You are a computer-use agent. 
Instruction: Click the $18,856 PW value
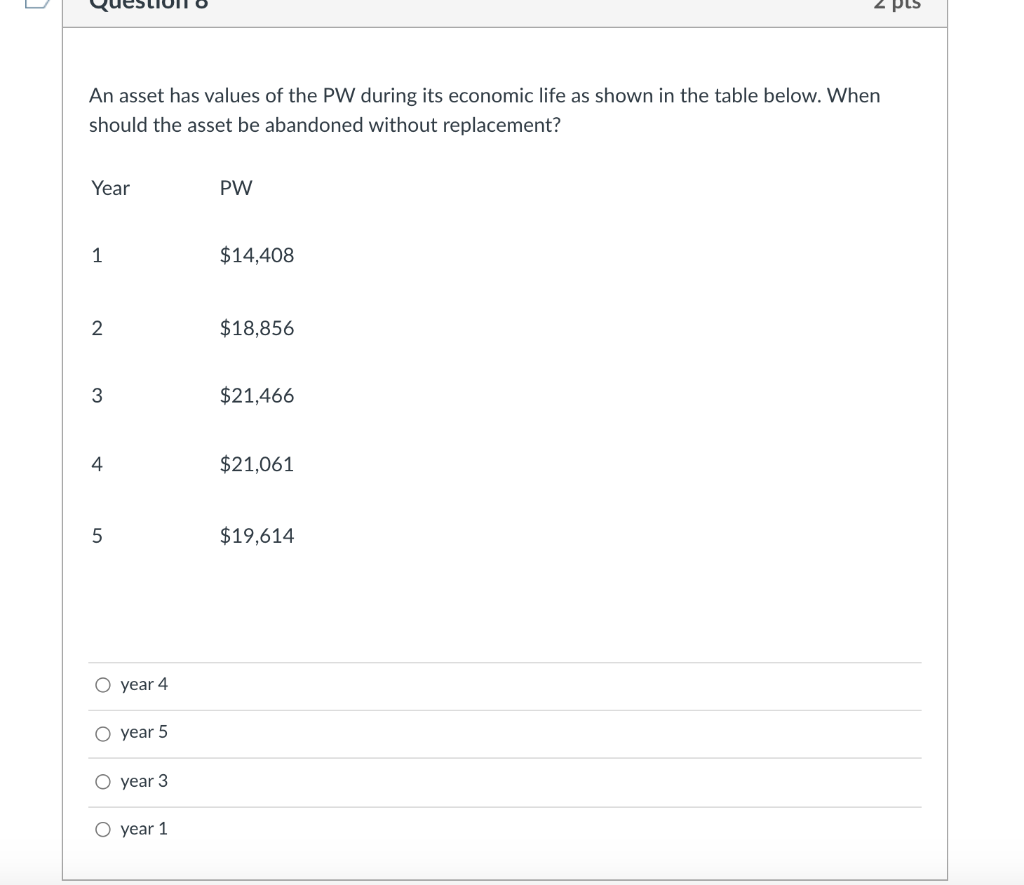(x=257, y=328)
